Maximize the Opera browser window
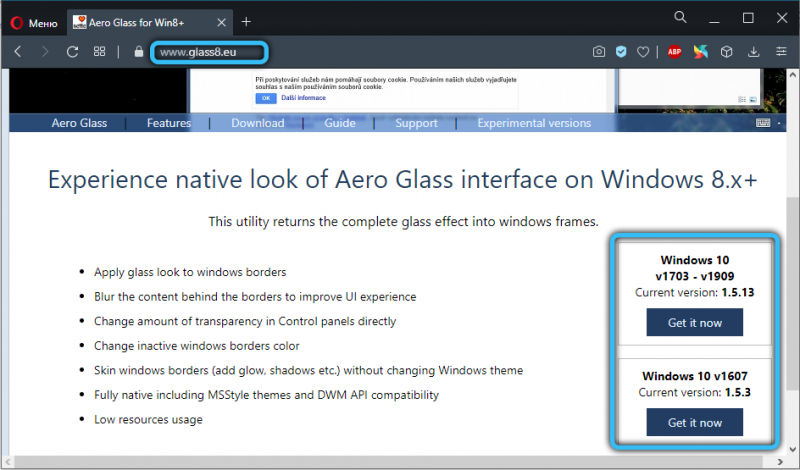Viewport: 800px width, 470px height. tap(748, 18)
